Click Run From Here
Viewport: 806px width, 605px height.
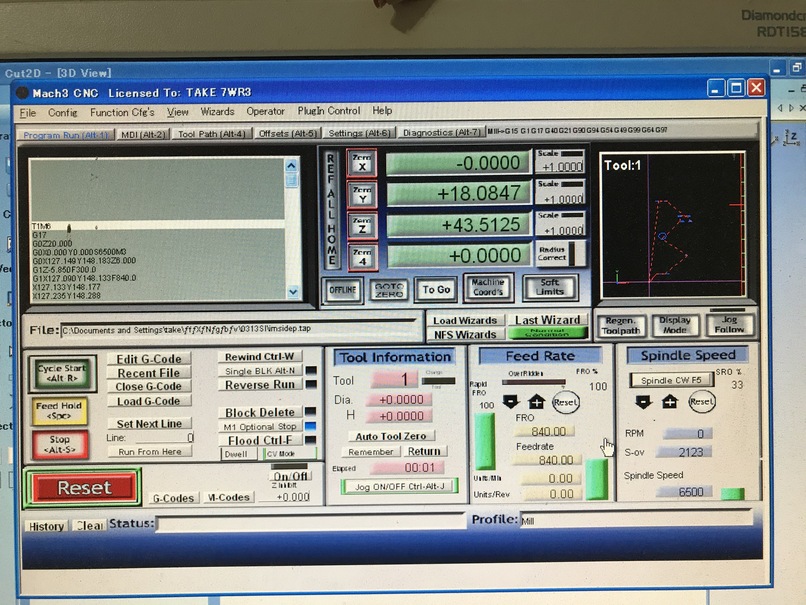coord(150,451)
